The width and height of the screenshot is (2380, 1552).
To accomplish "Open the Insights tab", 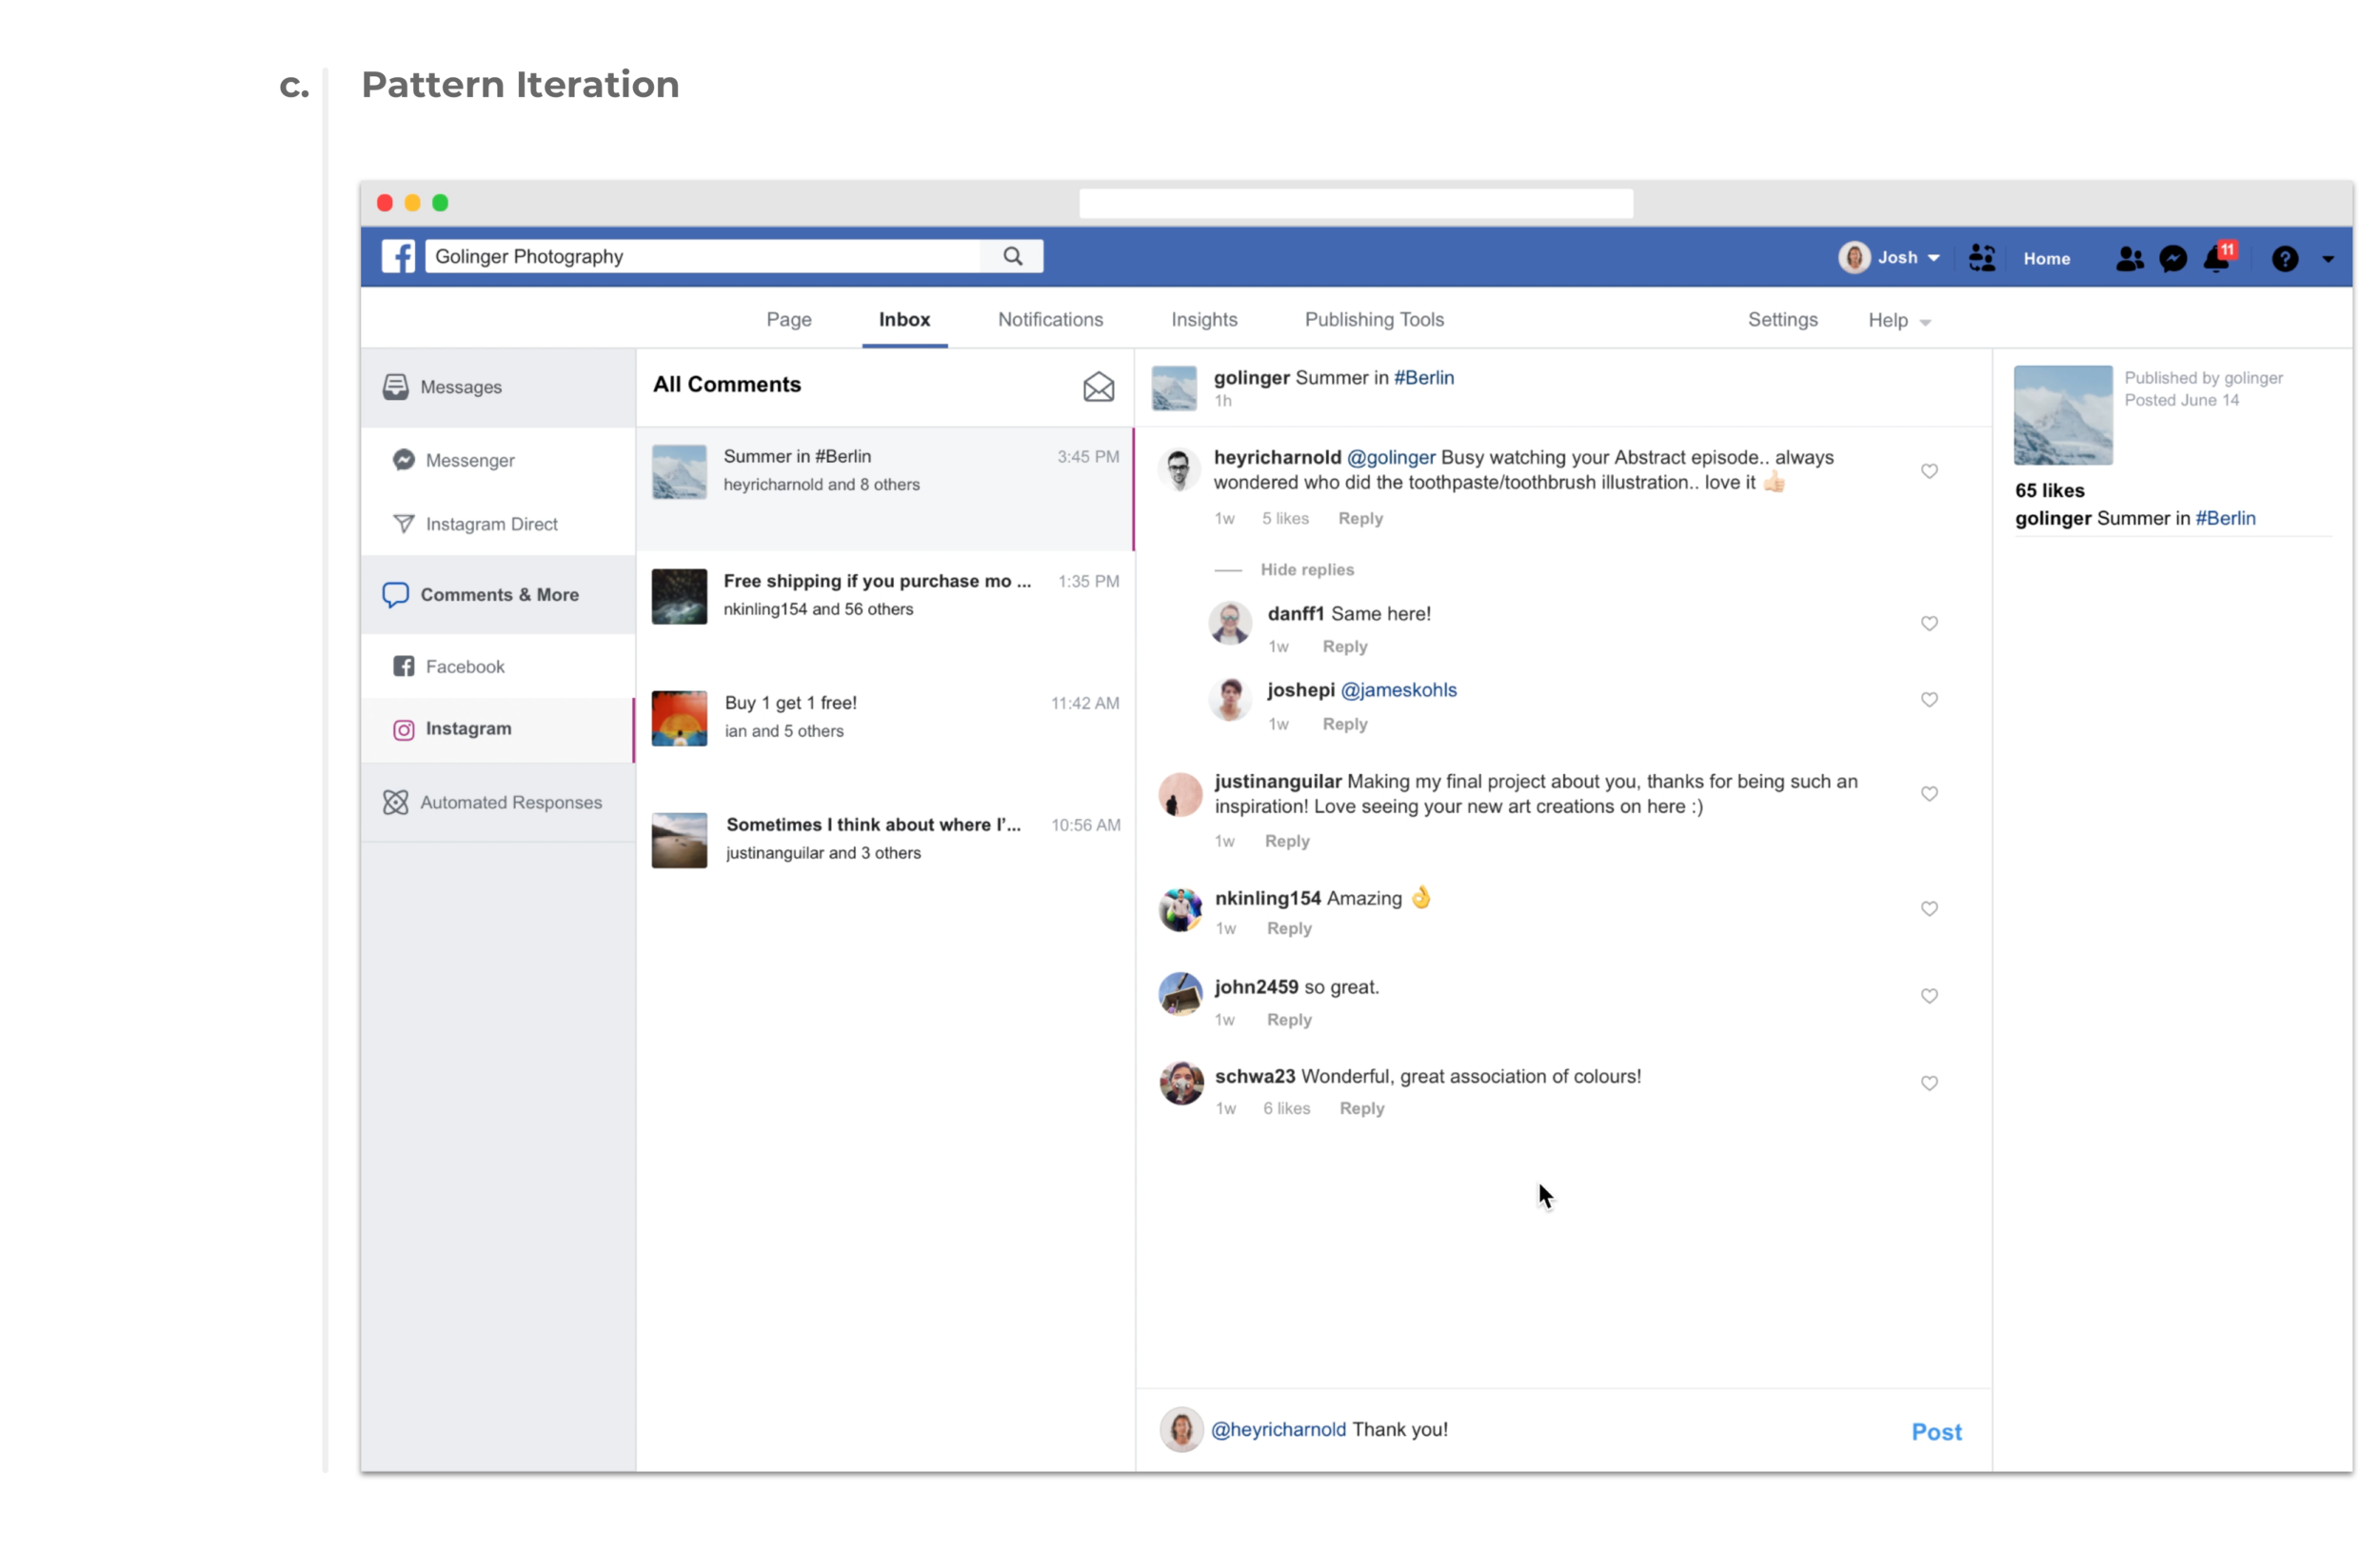I will [x=1203, y=319].
